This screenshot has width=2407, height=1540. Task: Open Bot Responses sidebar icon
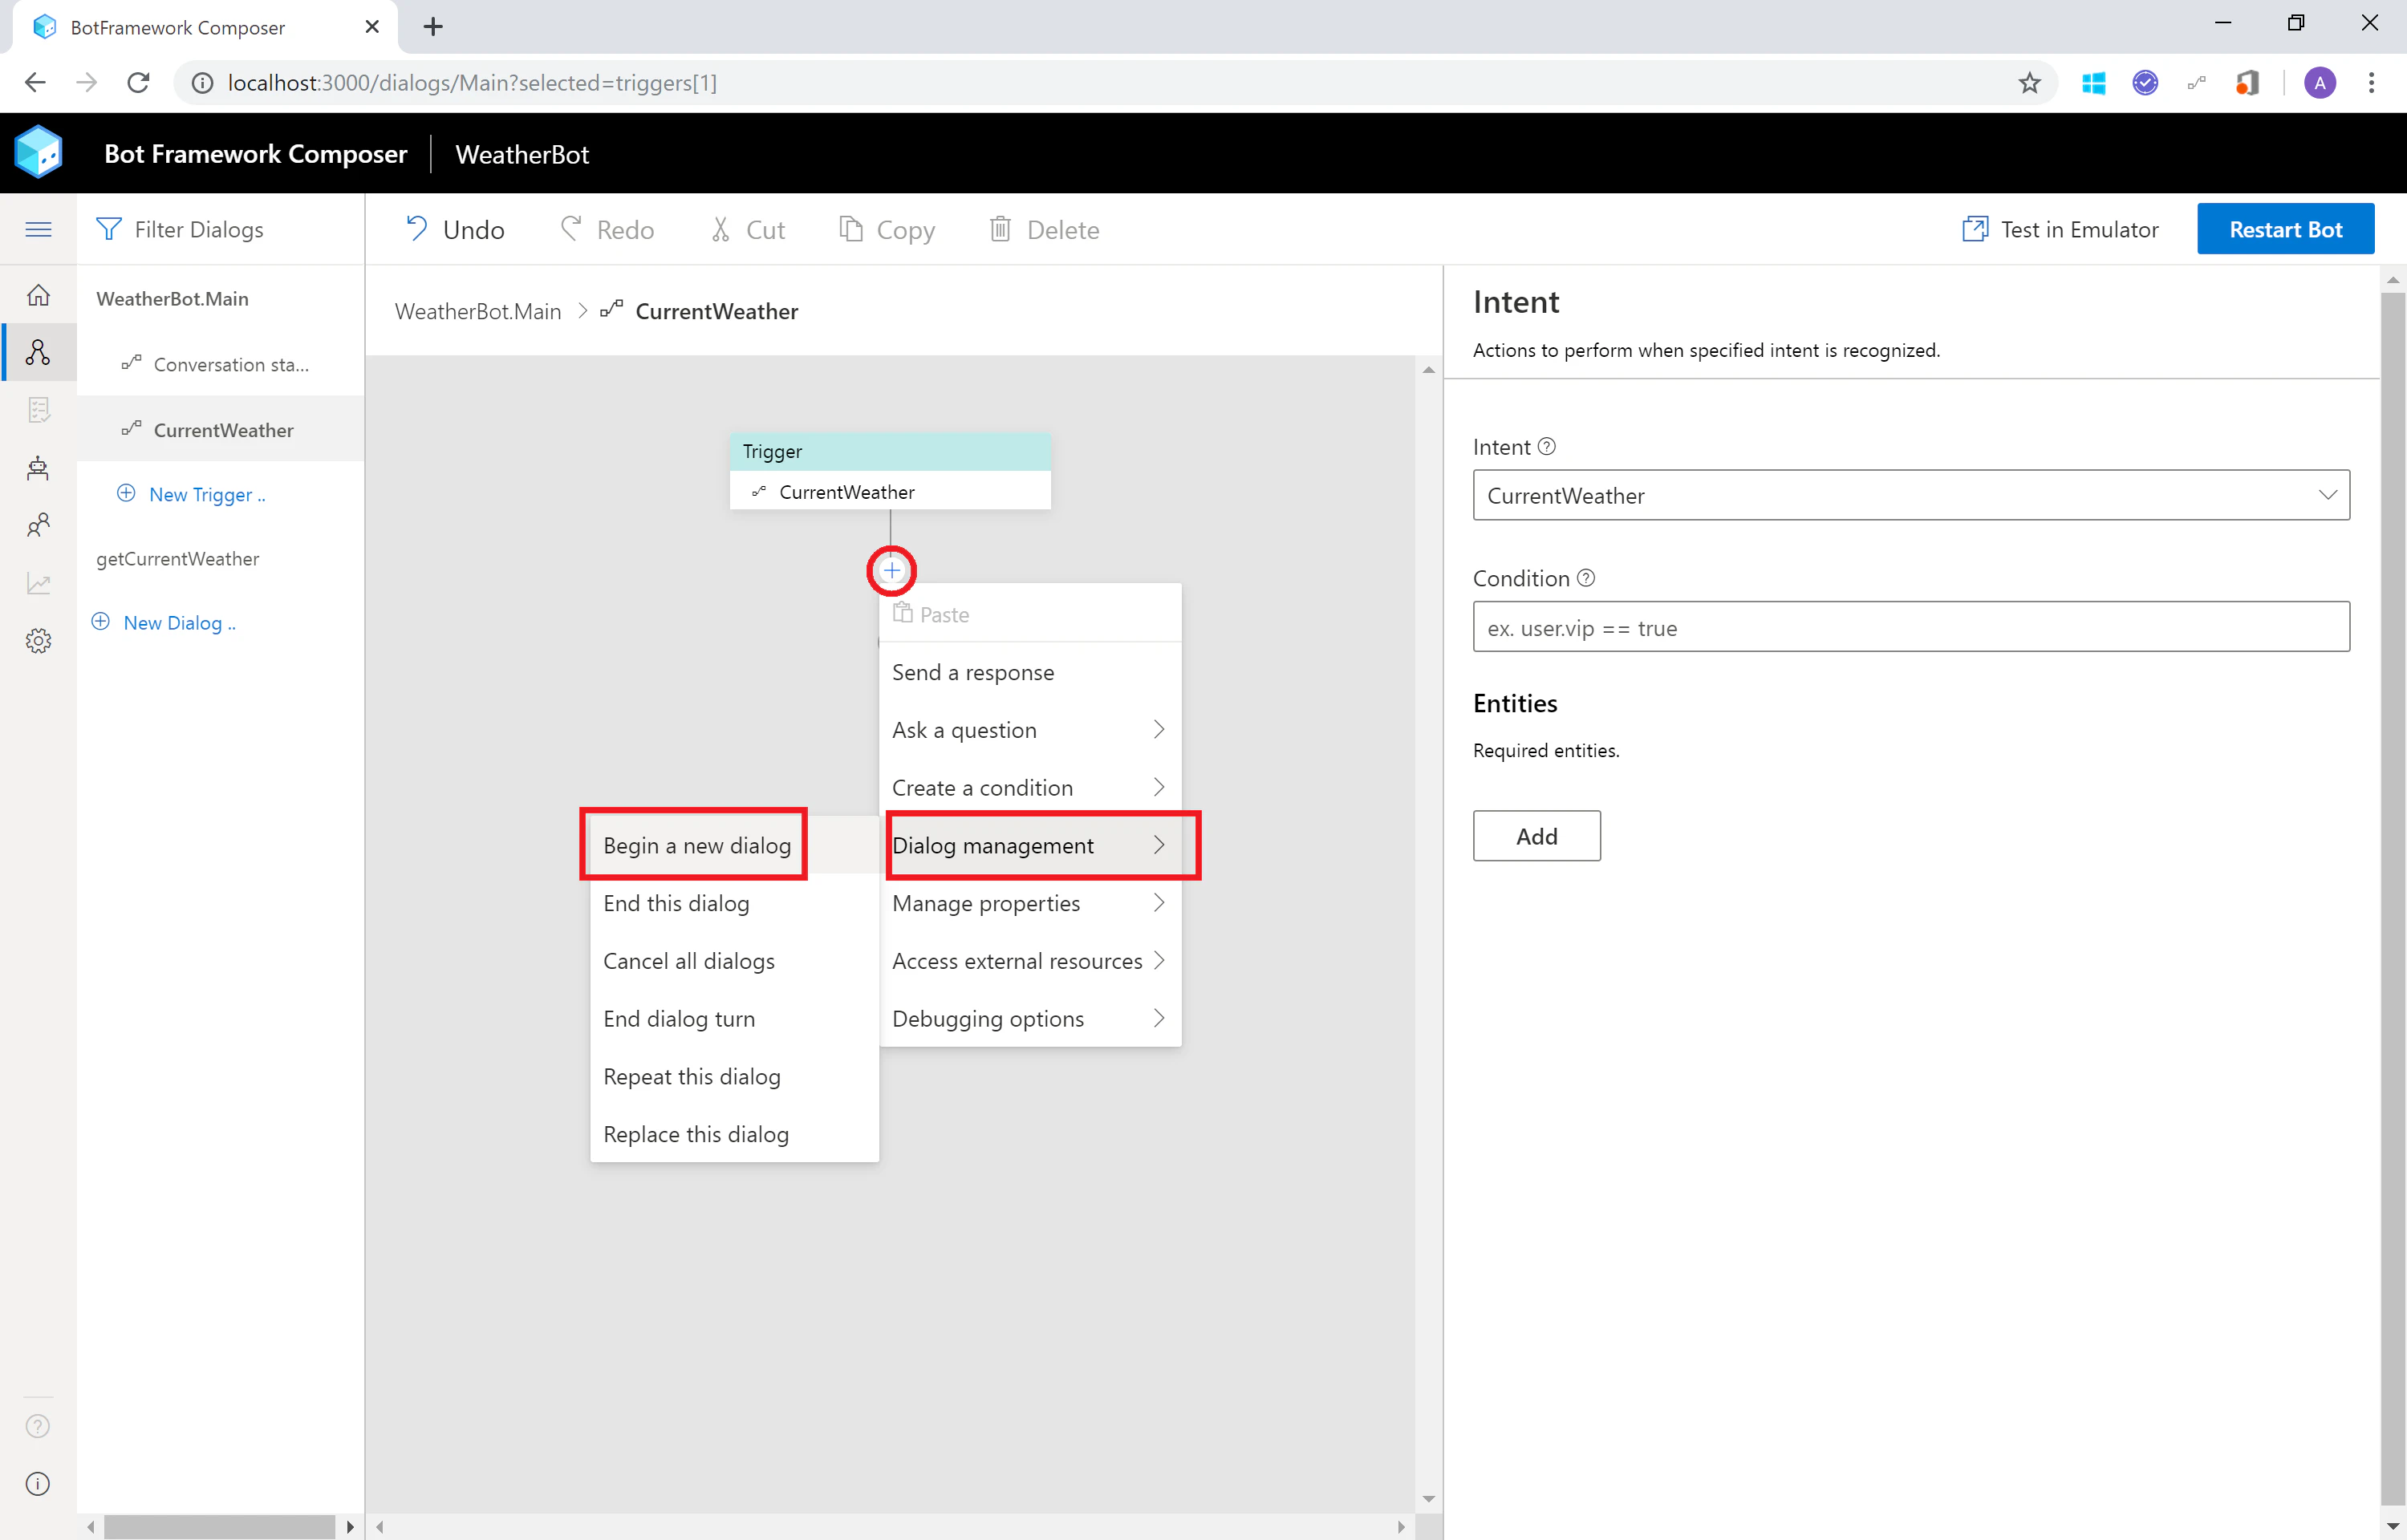click(x=38, y=410)
